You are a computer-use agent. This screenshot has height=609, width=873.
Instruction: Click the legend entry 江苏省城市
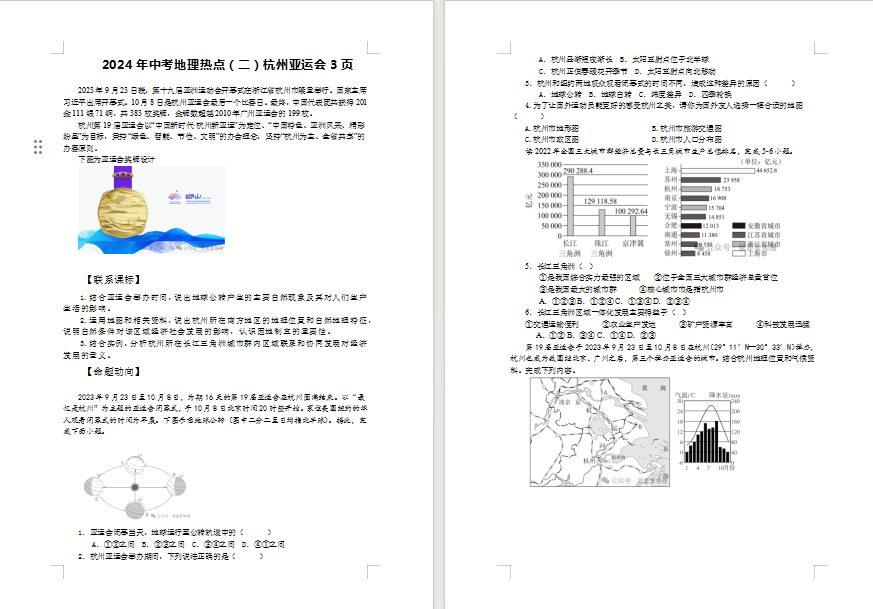tap(757, 235)
